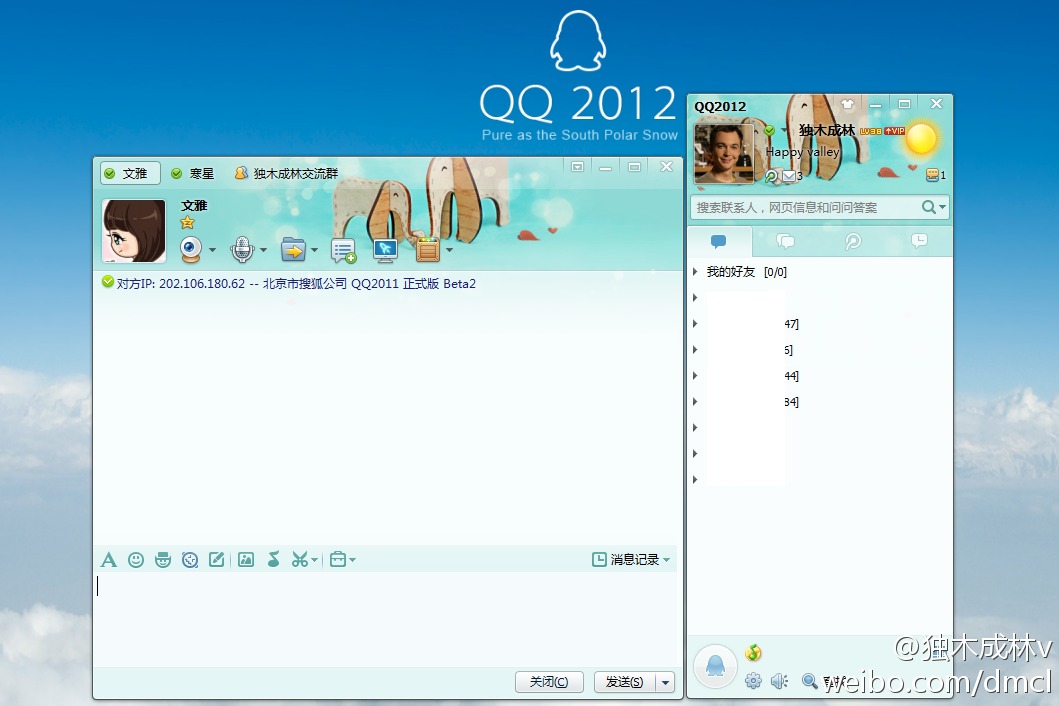This screenshot has height=706, width=1059.
Task: Click the 发送(S) button
Action: pyautogui.click(x=625, y=682)
